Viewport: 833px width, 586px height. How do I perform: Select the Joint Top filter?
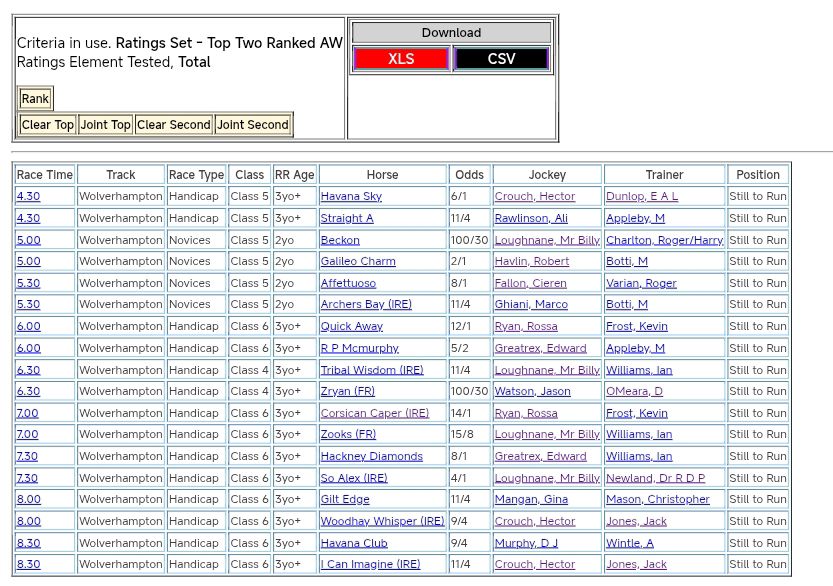(106, 125)
